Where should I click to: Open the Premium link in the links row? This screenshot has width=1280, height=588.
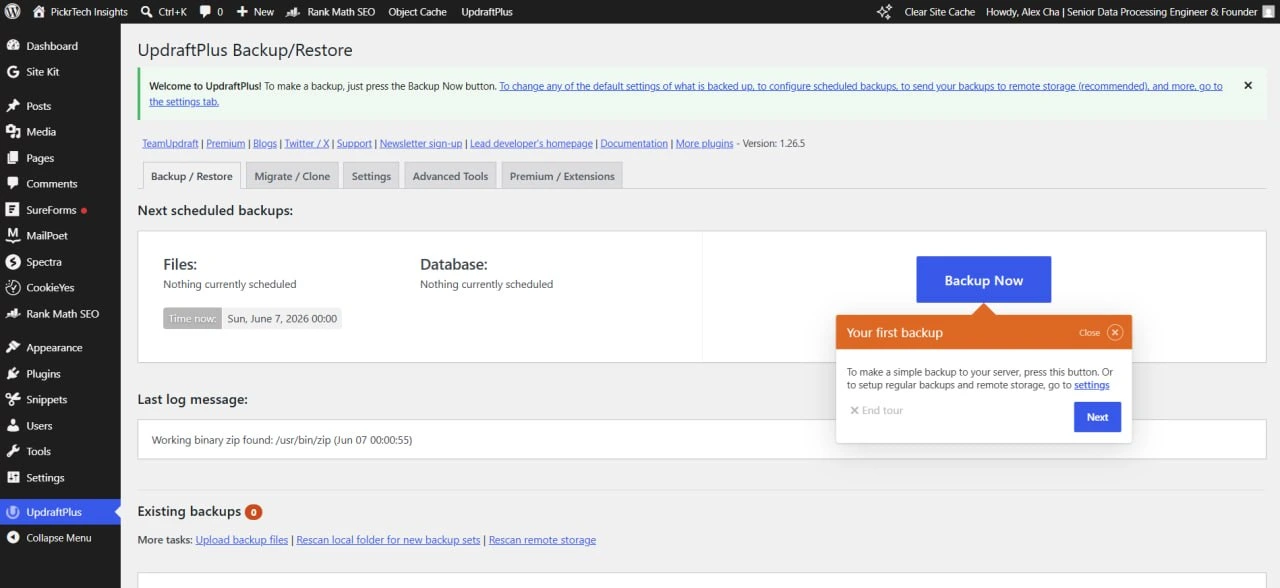tap(225, 144)
